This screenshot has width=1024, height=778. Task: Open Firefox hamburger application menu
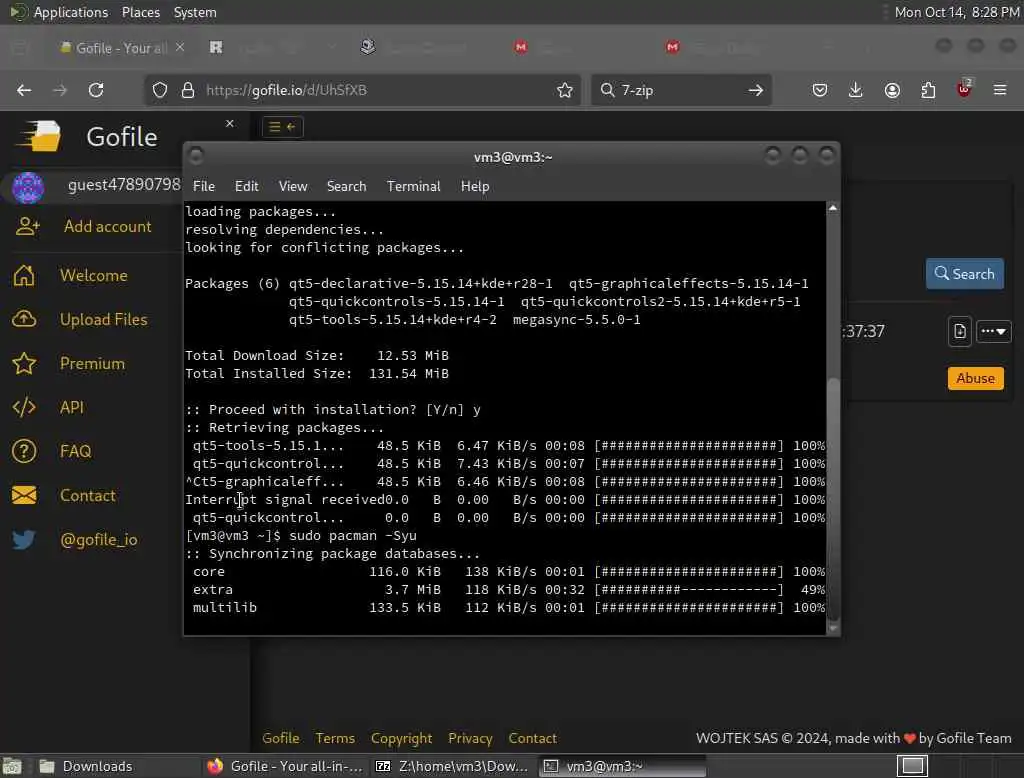(1000, 90)
